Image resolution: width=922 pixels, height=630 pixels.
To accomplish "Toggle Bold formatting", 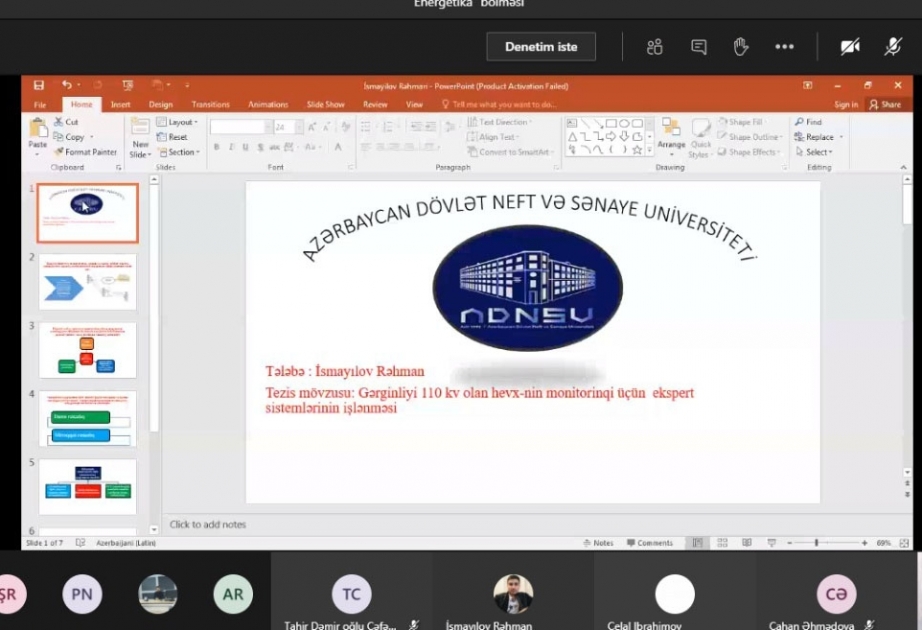I will (x=217, y=146).
